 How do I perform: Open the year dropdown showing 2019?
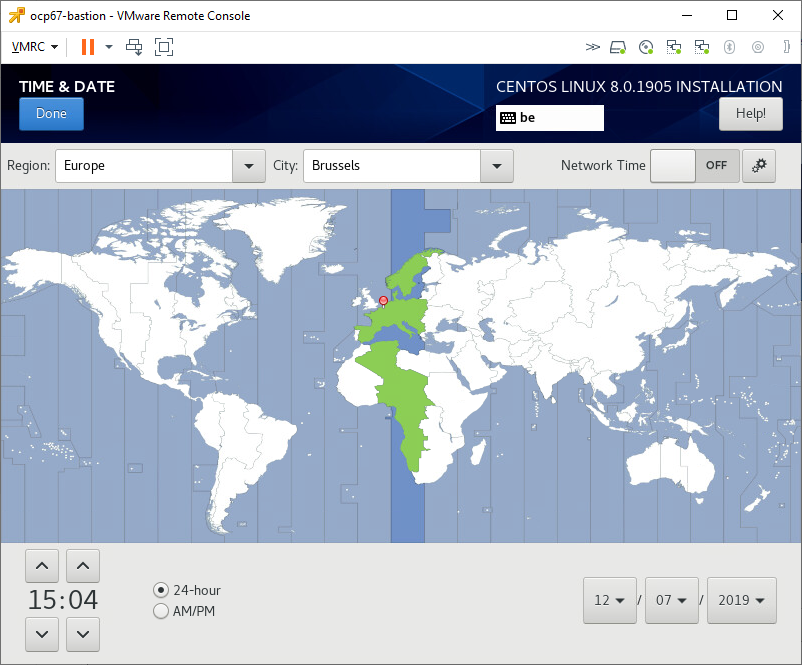[x=742, y=601]
